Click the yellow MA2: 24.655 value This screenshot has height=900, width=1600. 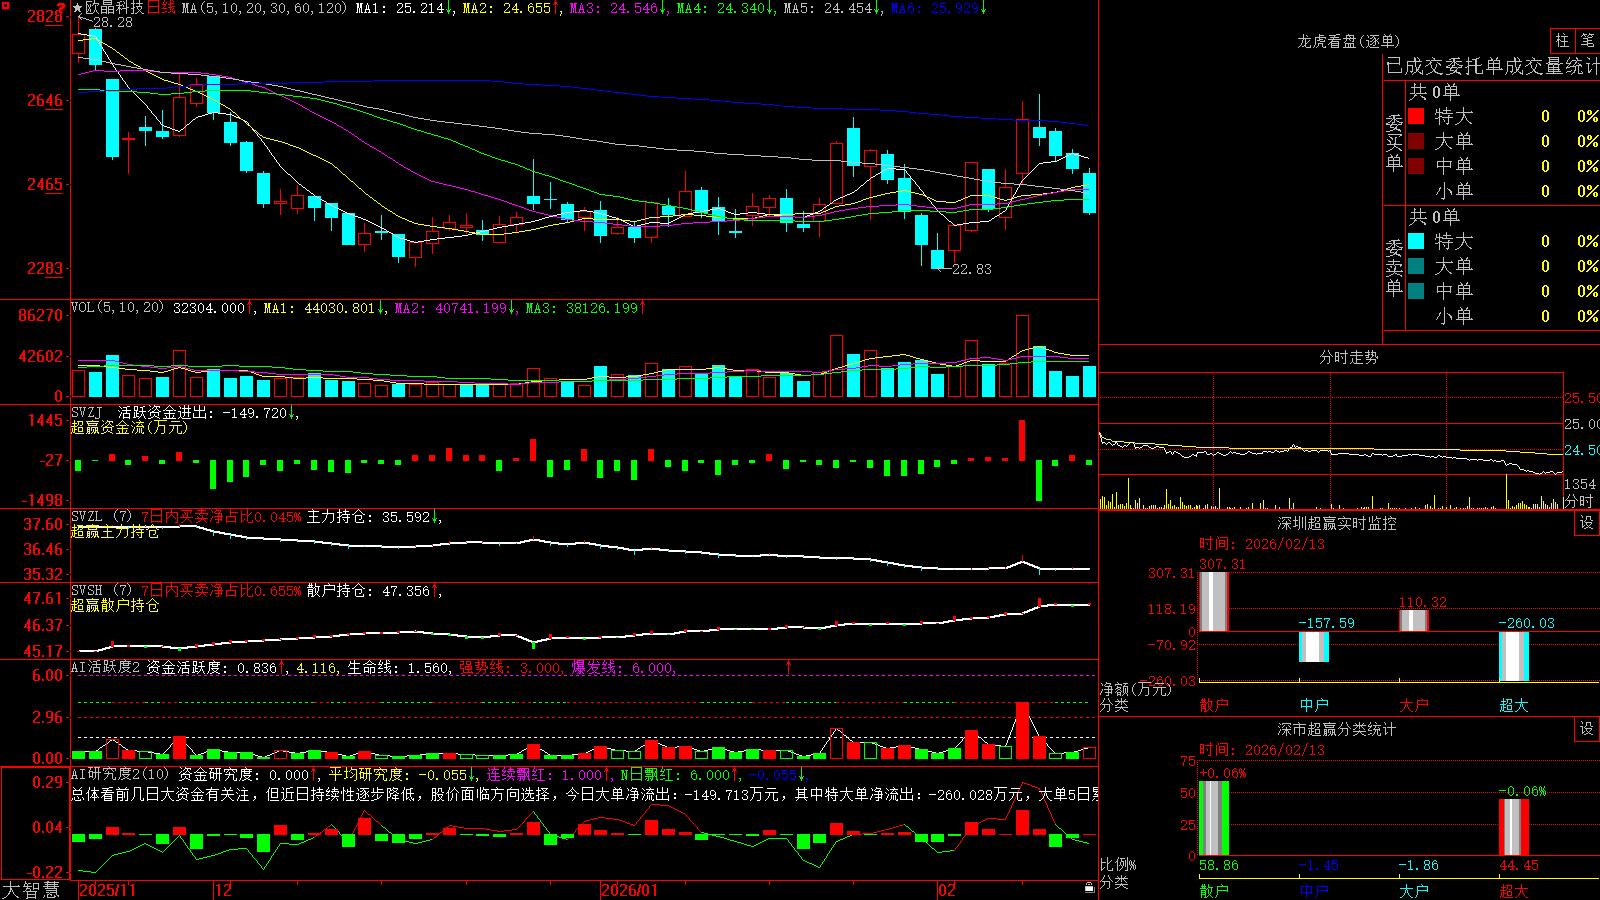(507, 8)
